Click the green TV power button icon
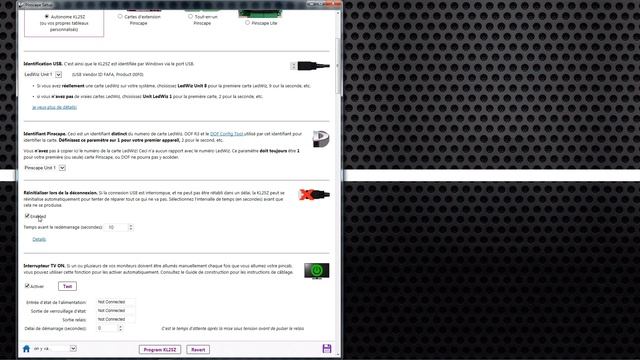The image size is (640, 360). (317, 270)
